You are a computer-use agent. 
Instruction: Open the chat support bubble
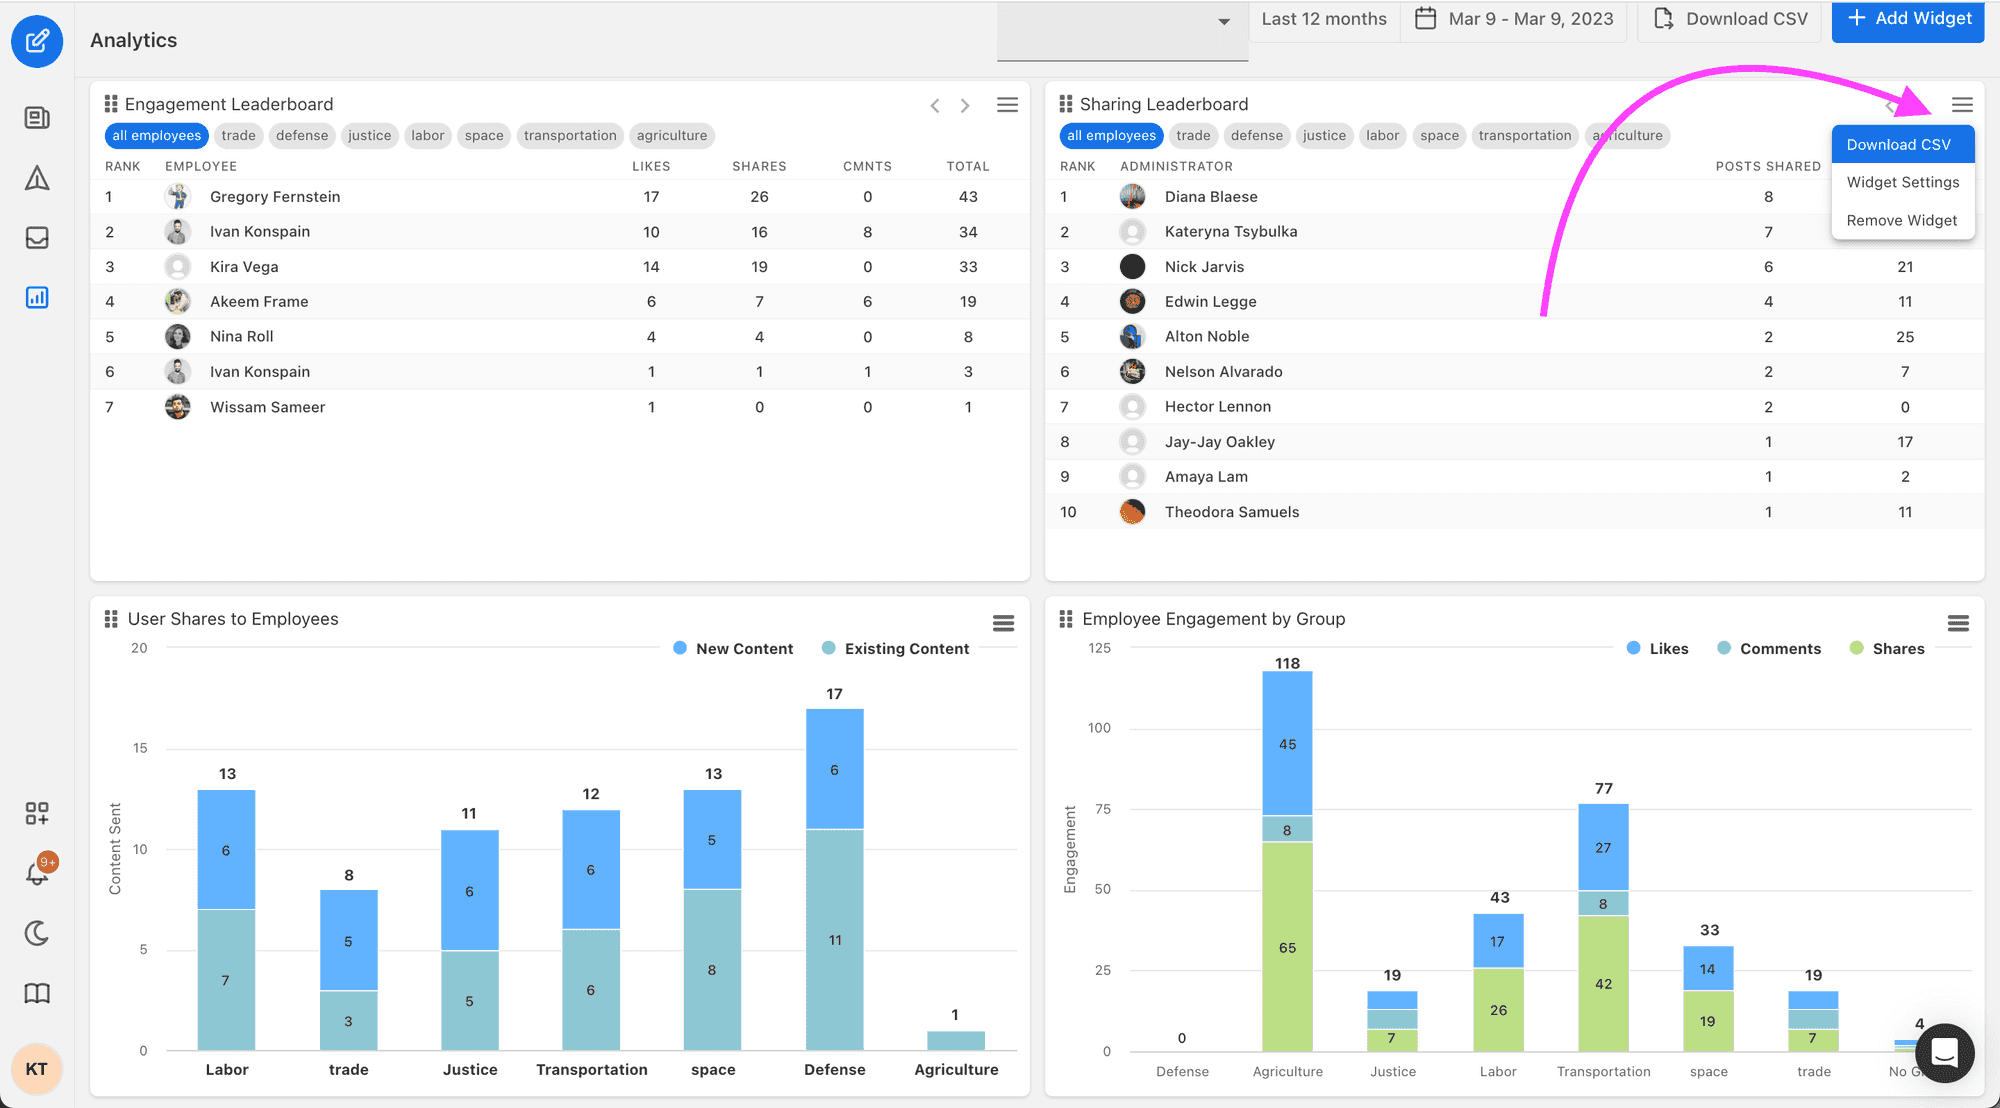coord(1945,1052)
